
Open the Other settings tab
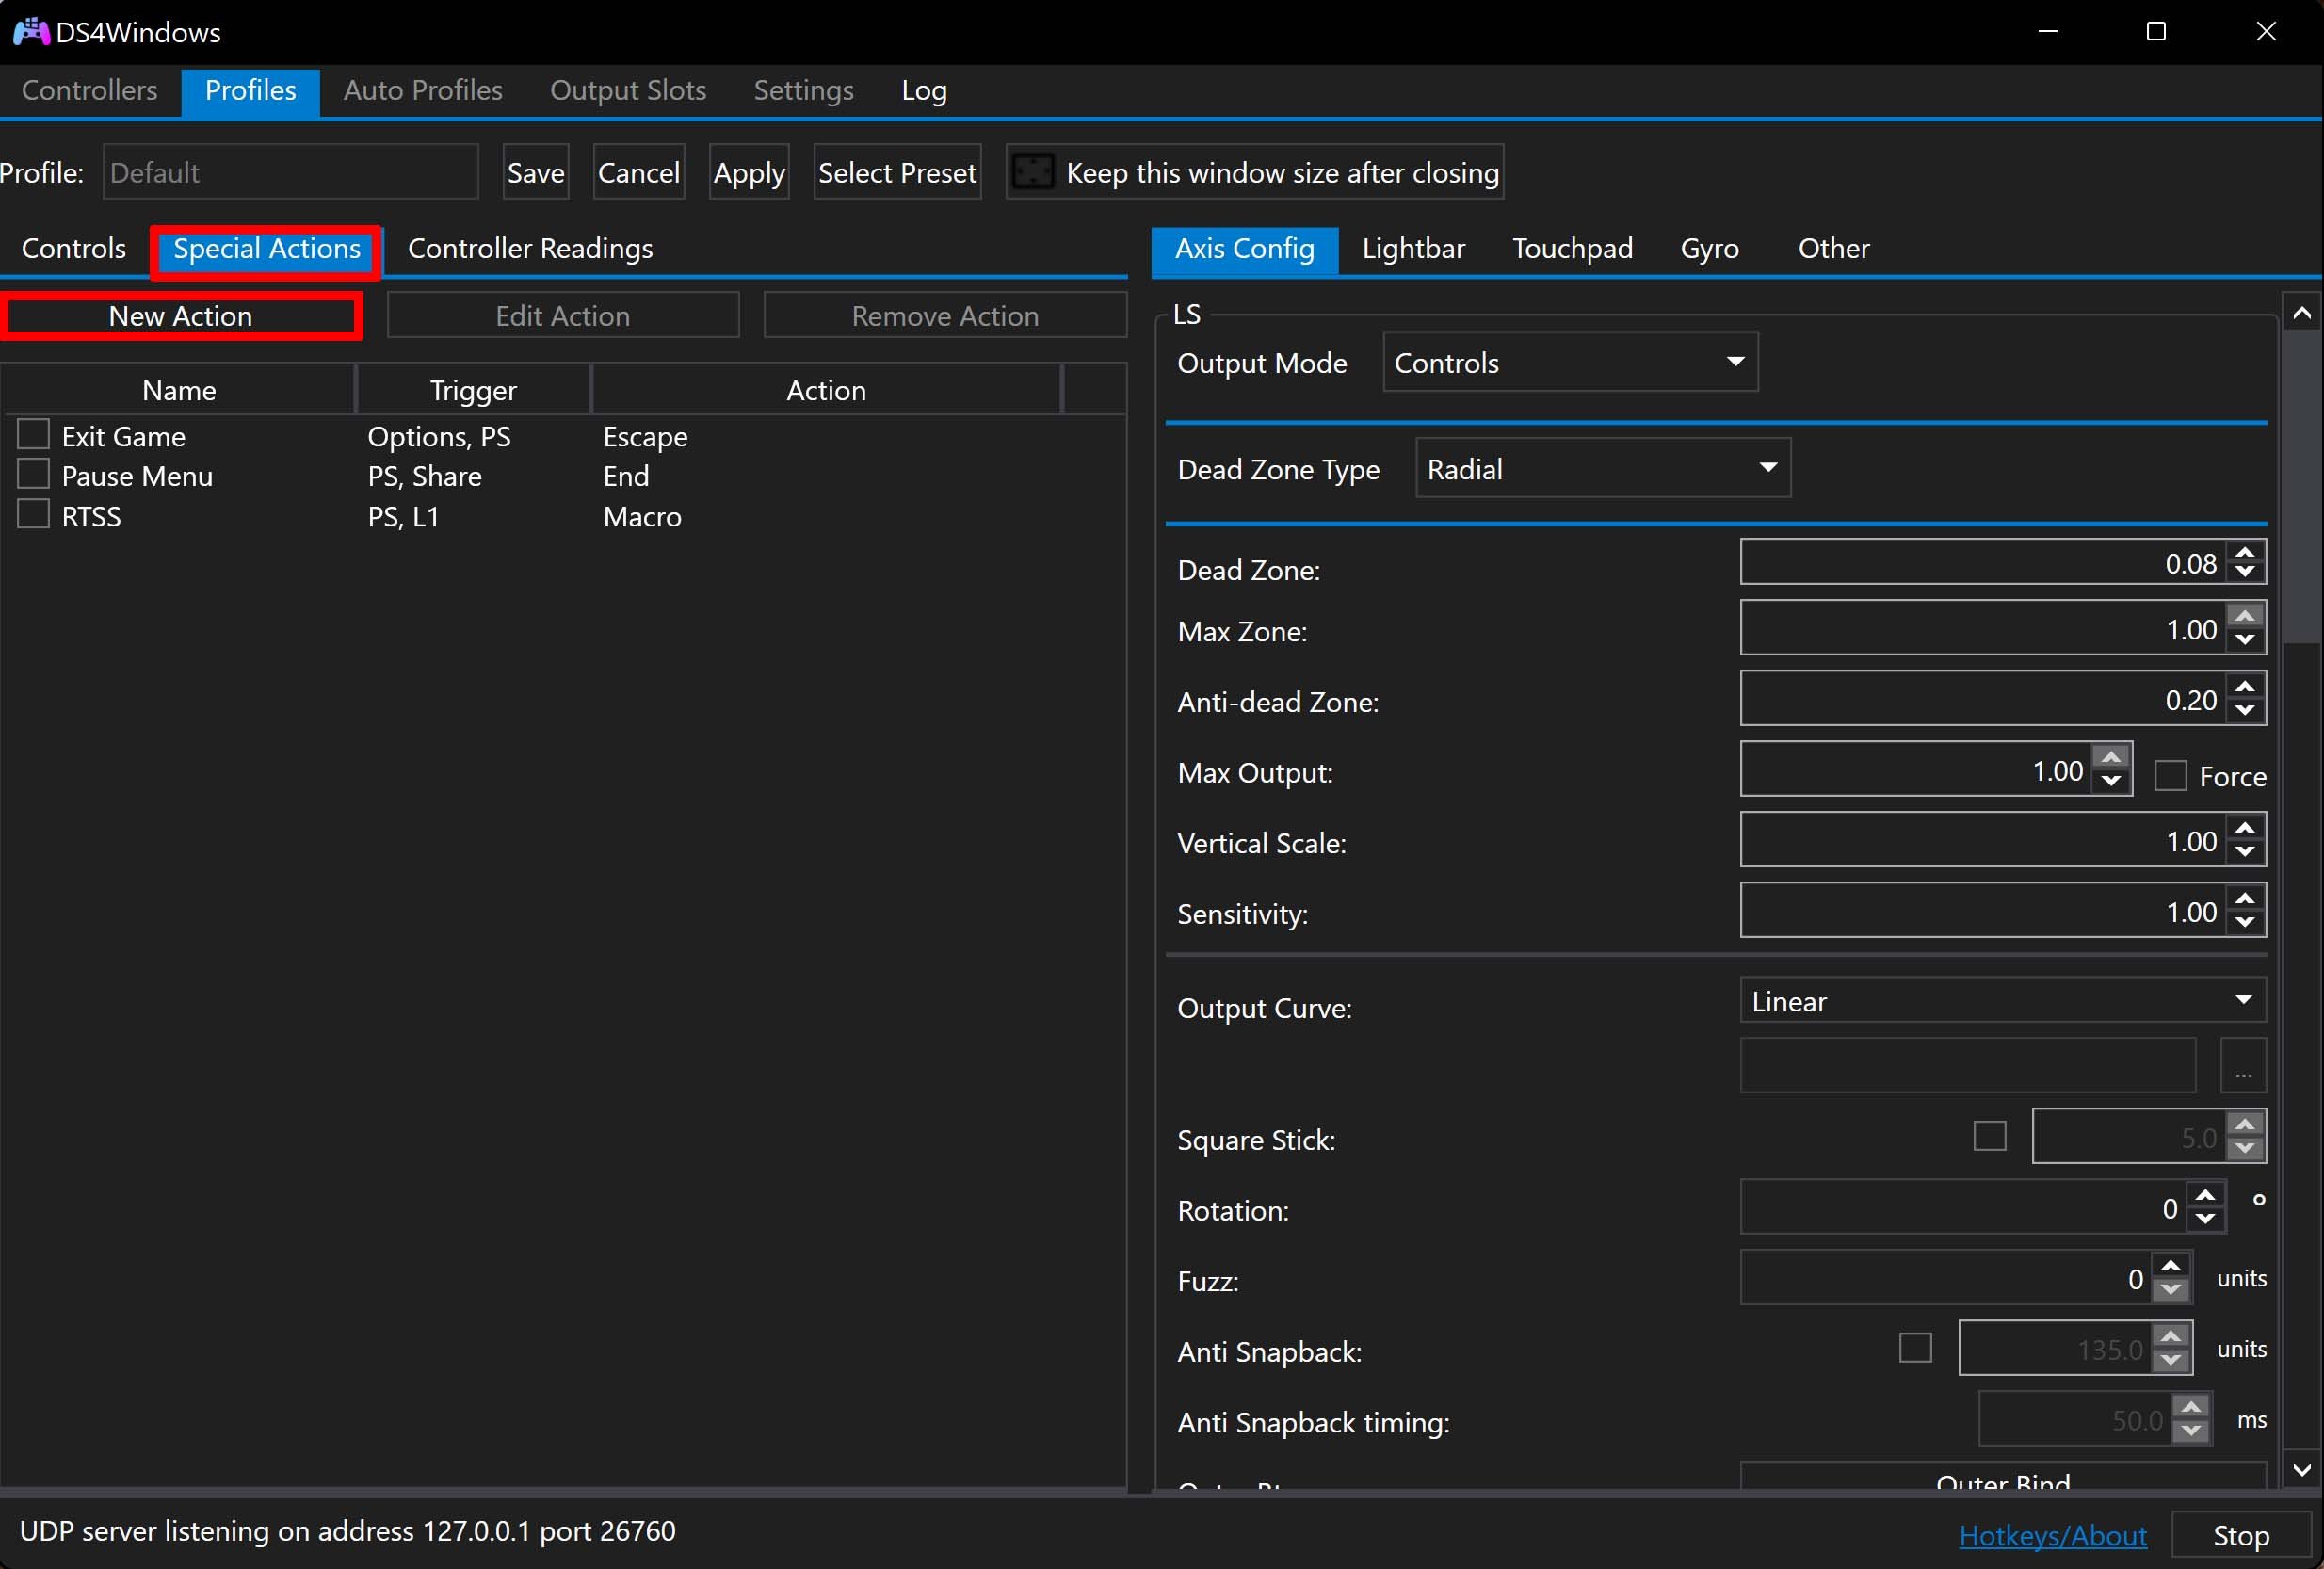point(1833,248)
